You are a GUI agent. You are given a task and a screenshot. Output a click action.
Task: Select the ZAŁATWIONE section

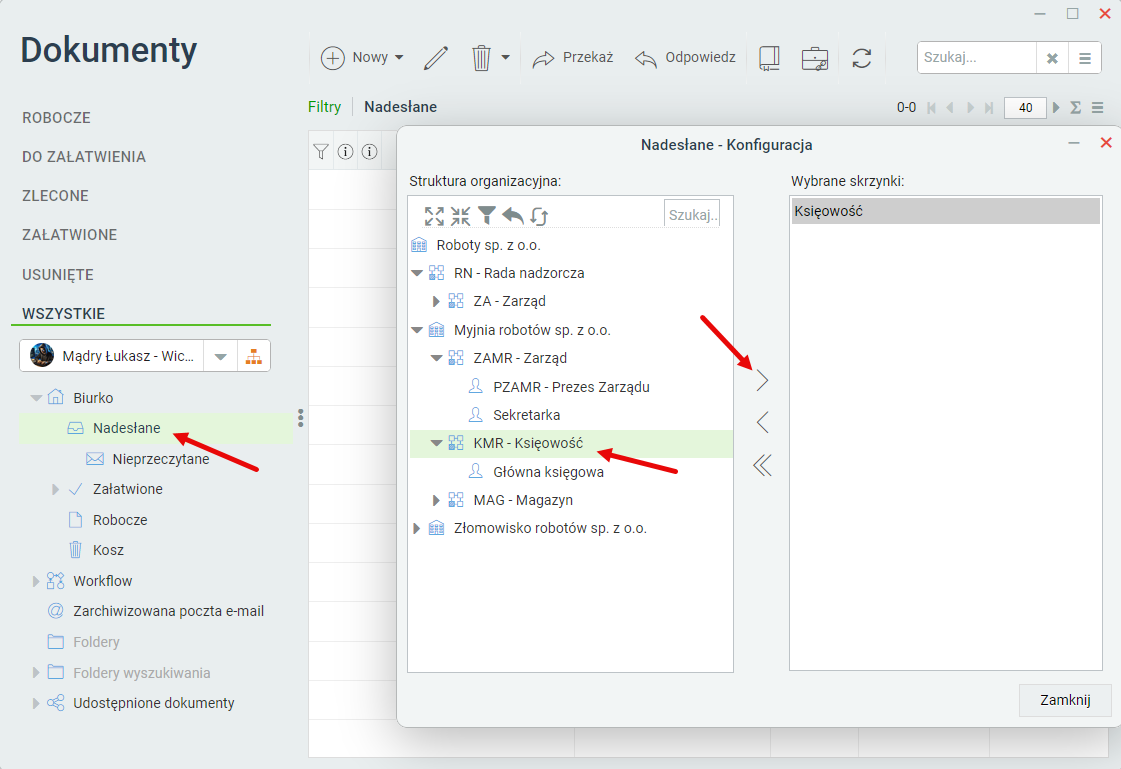[x=69, y=235]
